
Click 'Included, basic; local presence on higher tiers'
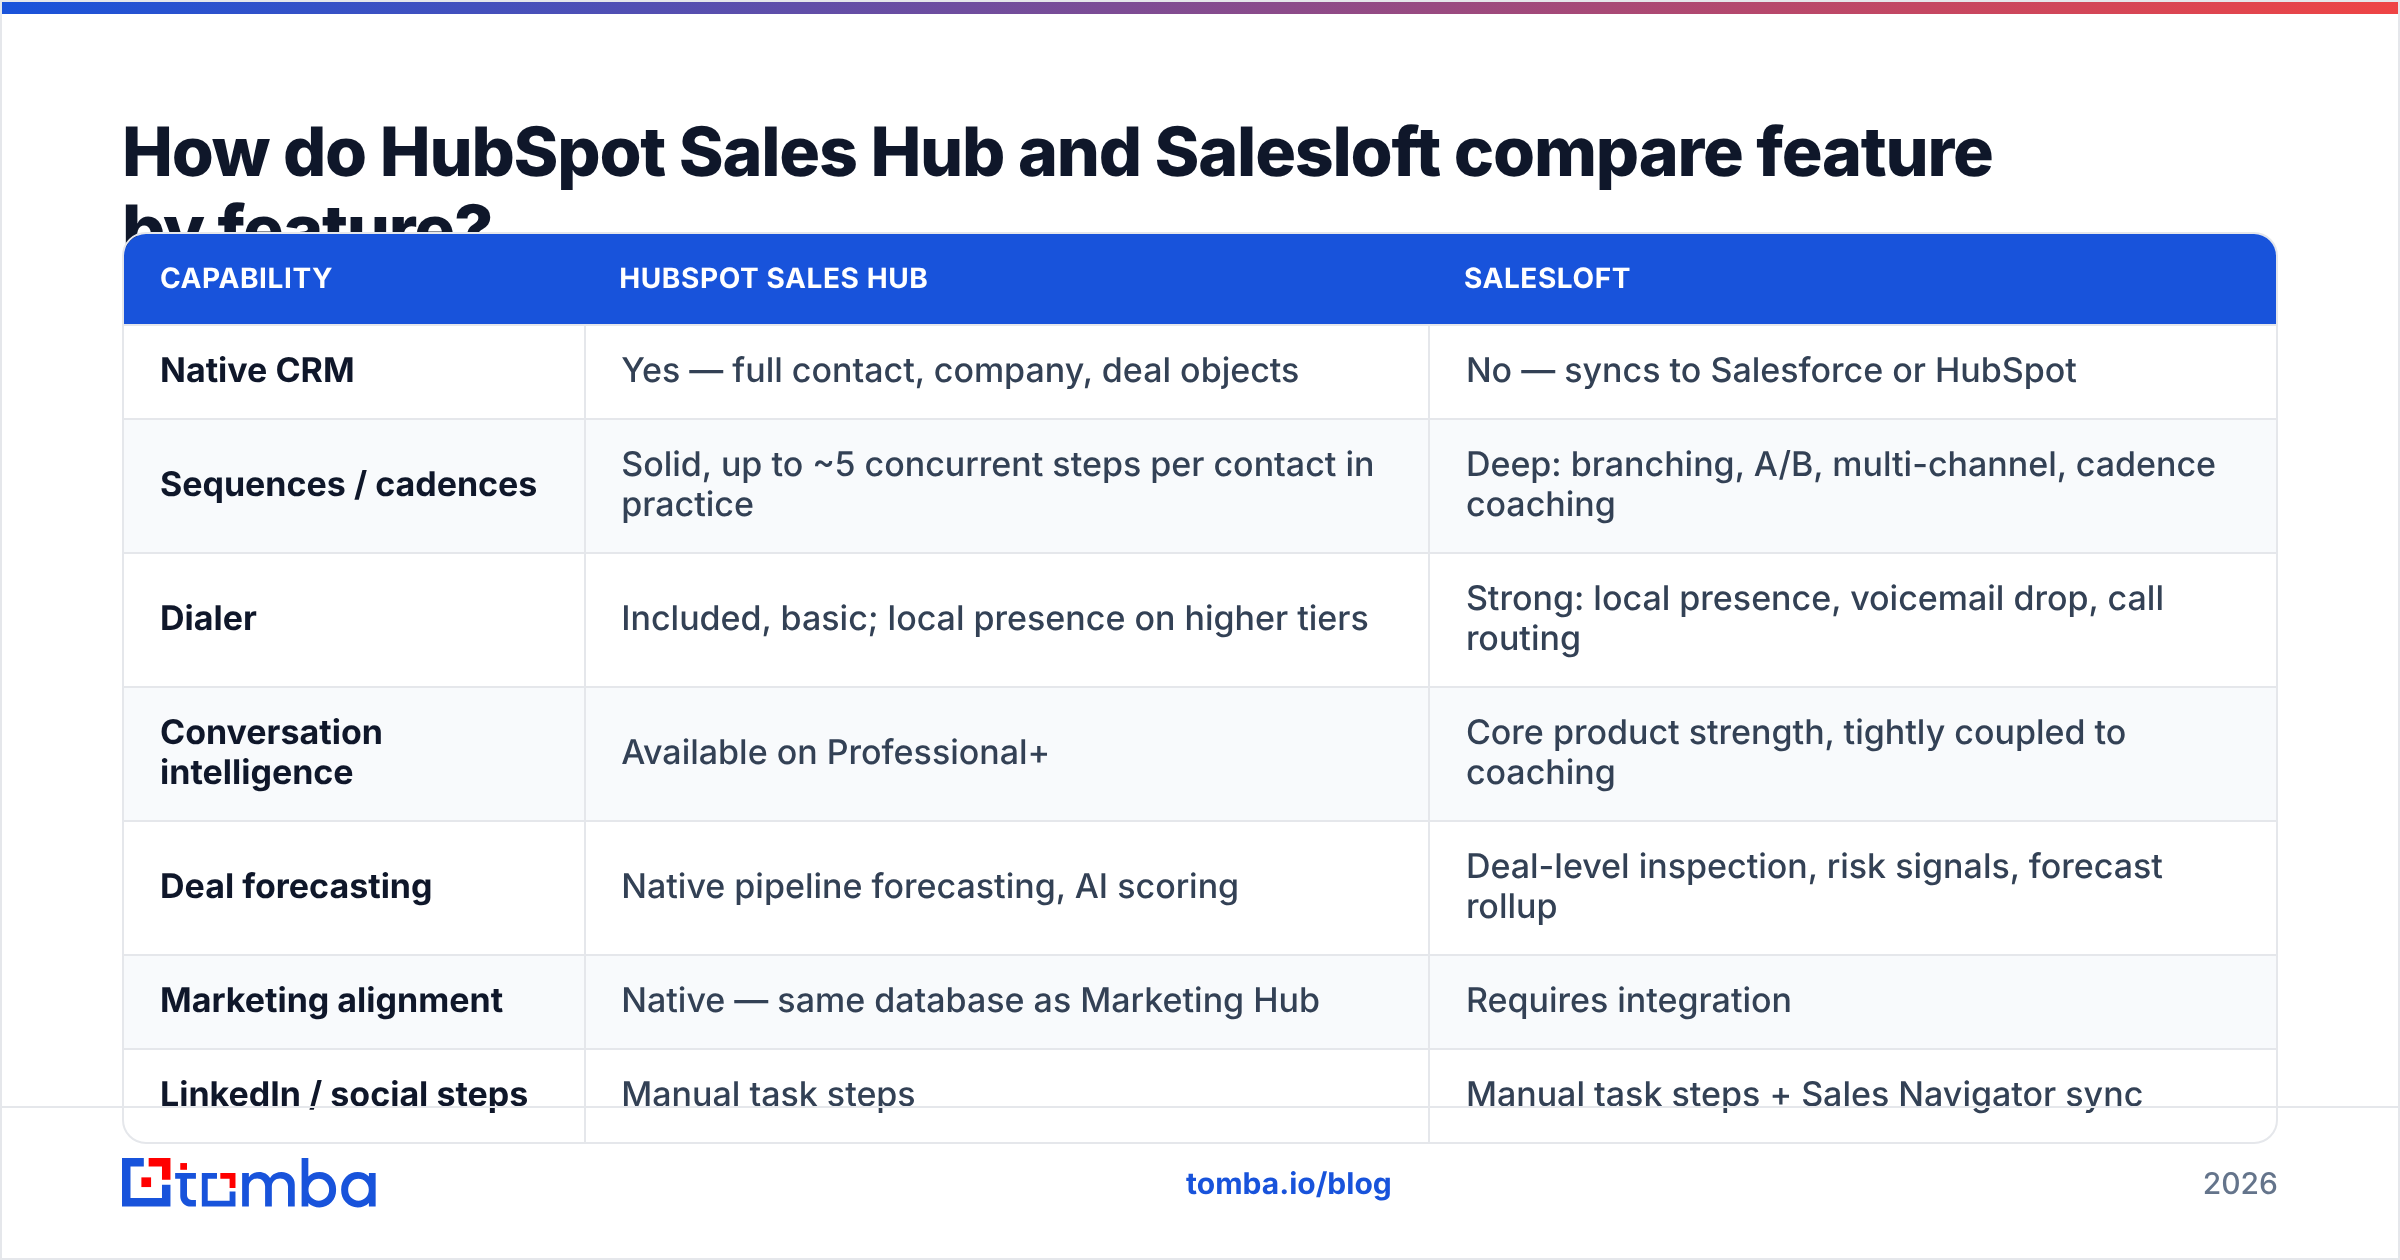[x=994, y=618]
